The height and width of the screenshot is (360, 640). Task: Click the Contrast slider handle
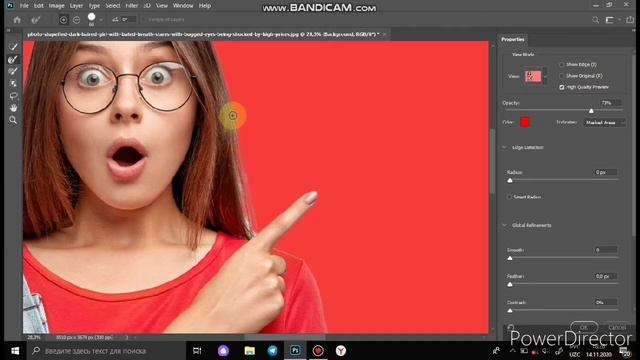510,311
